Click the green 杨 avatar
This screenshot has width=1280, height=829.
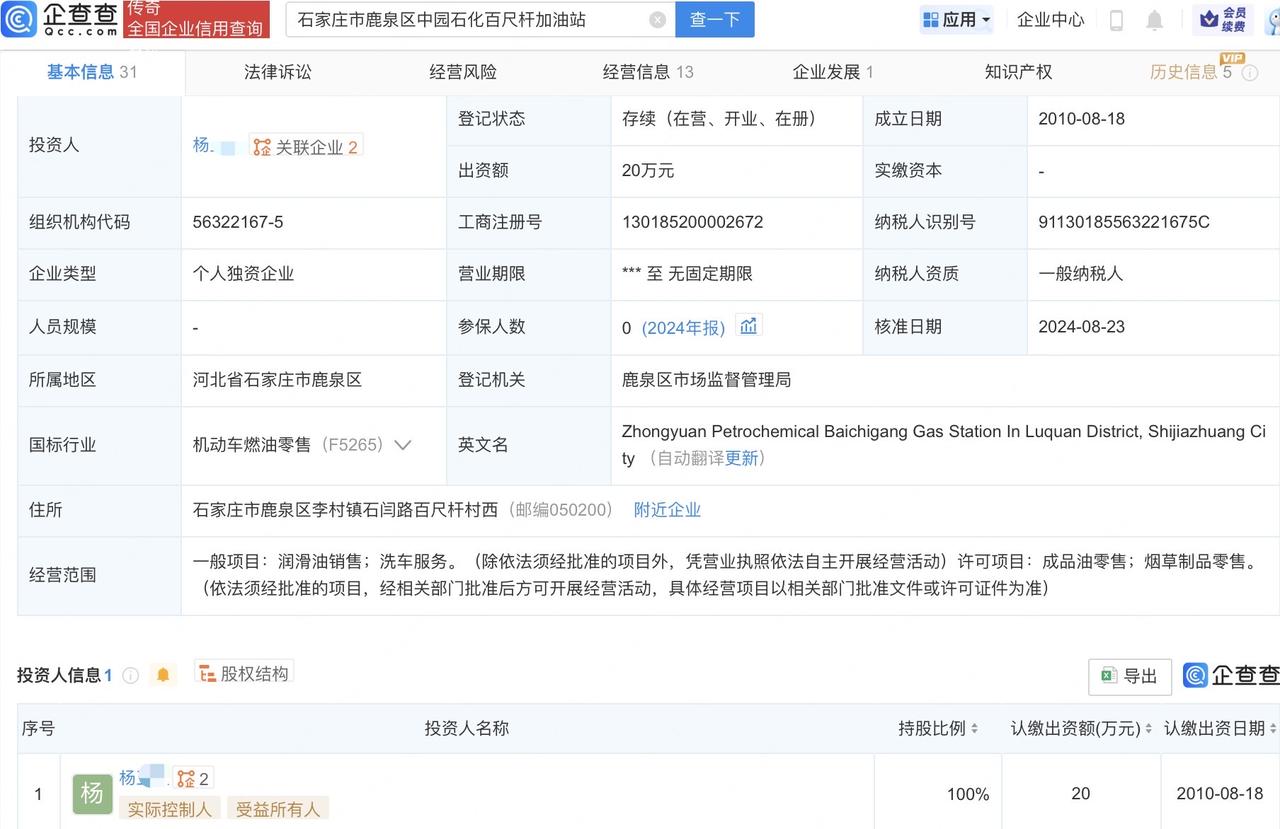92,794
